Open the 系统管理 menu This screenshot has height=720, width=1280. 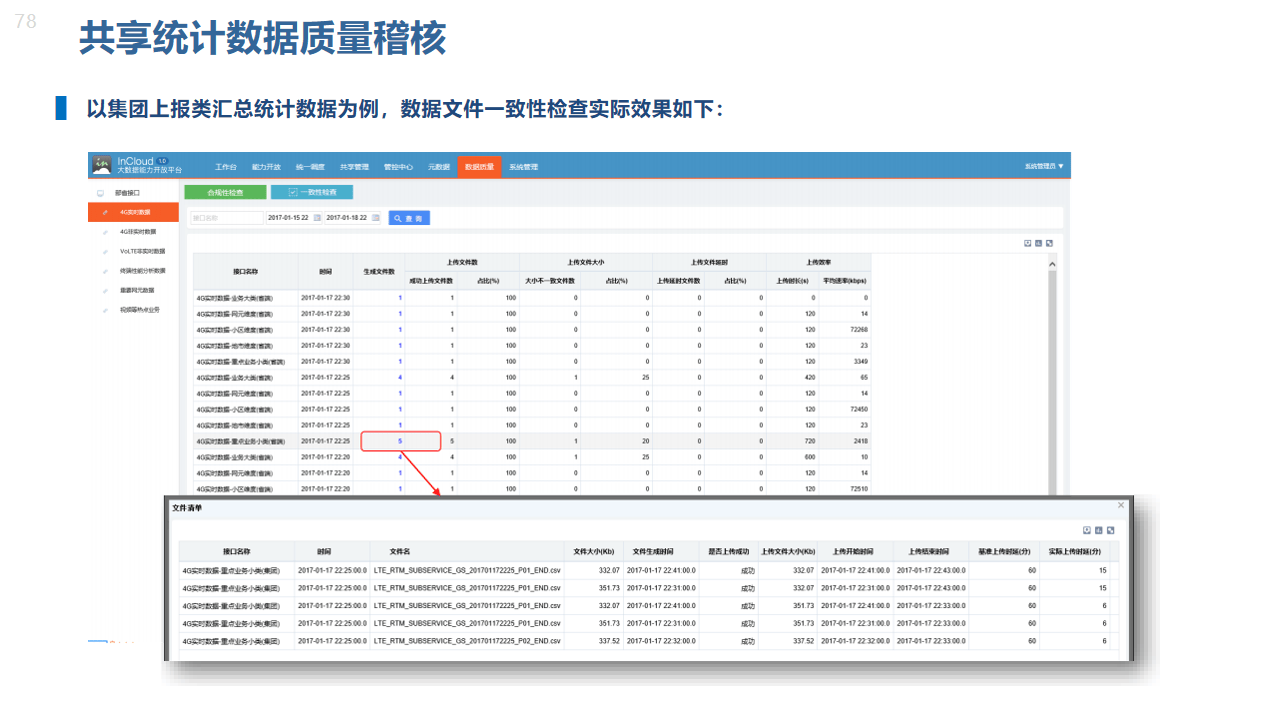523,166
